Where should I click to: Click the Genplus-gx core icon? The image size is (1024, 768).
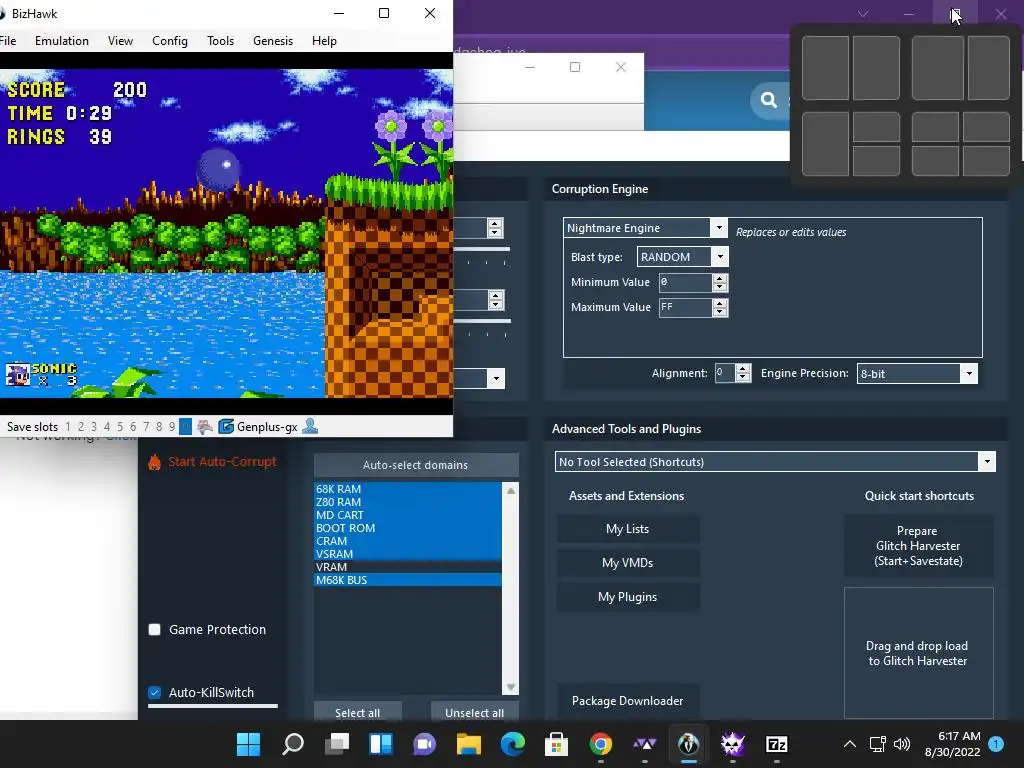click(226, 426)
